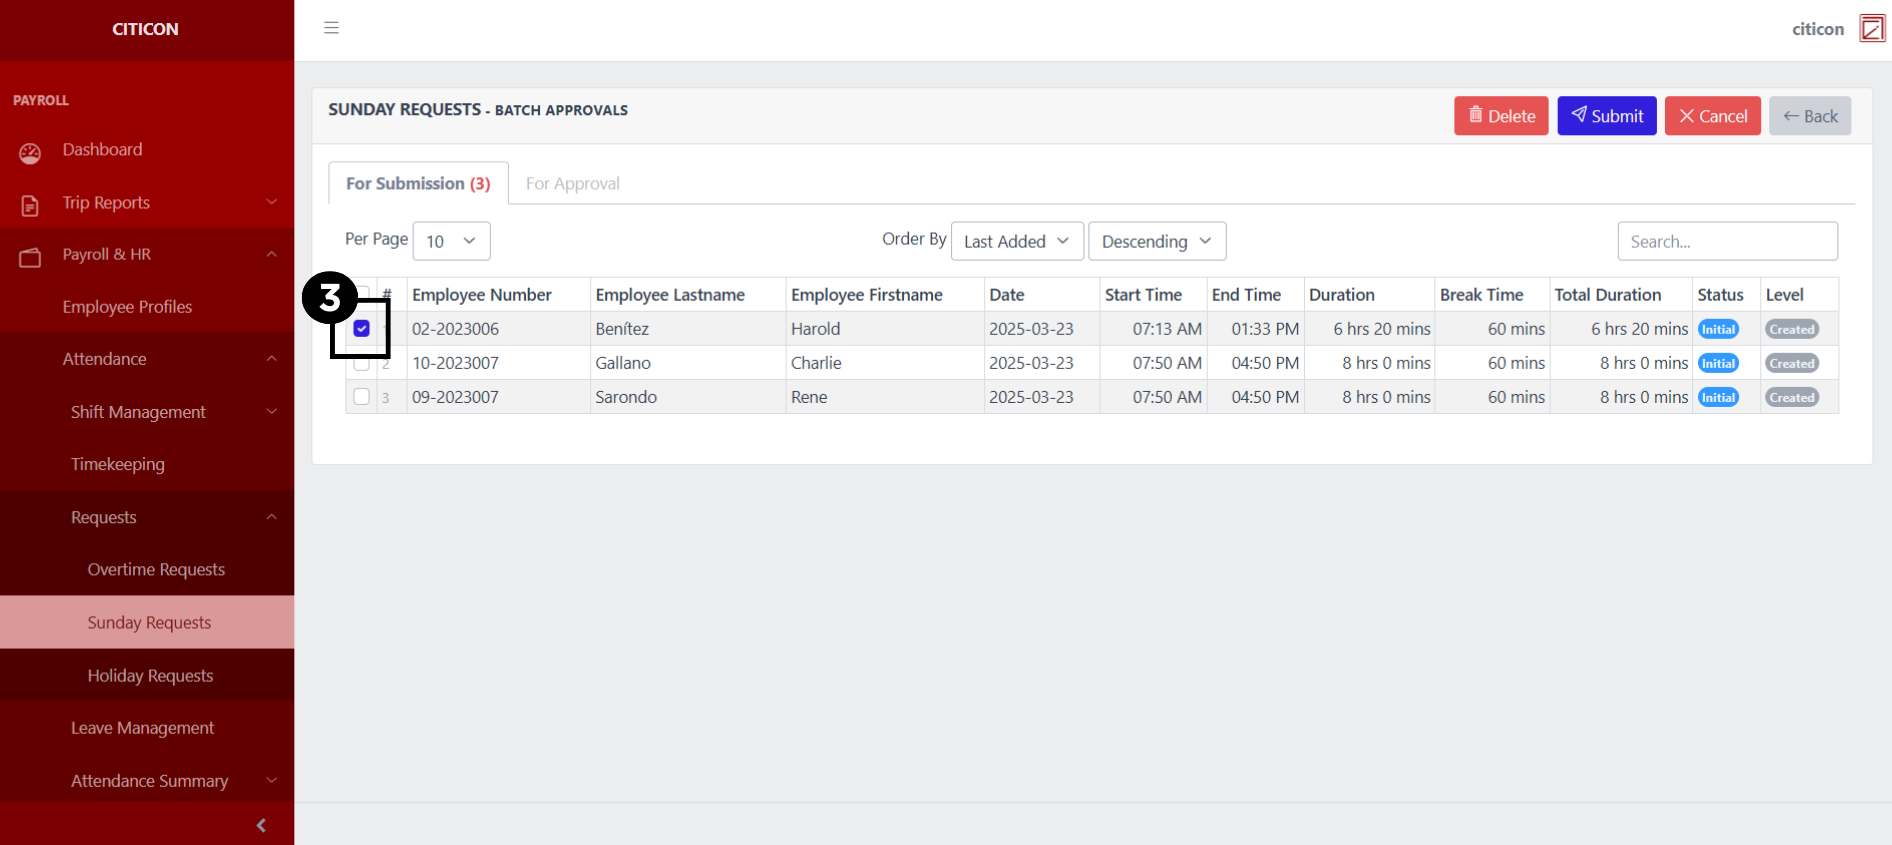Screen dimensions: 1892x845
Task: Check the checkbox for Sarondo row
Action: pyautogui.click(x=362, y=397)
